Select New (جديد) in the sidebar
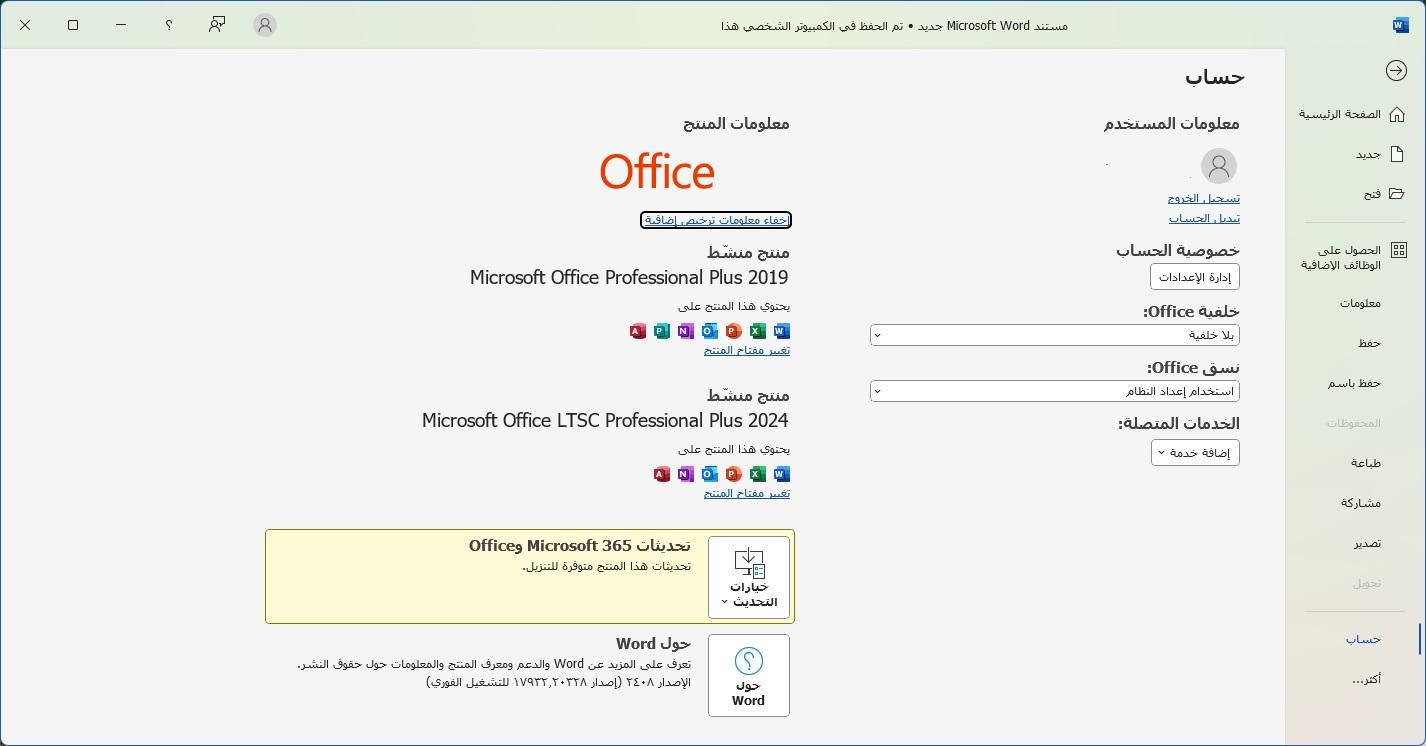Viewport: 1426px width, 746px height. 1368,154
